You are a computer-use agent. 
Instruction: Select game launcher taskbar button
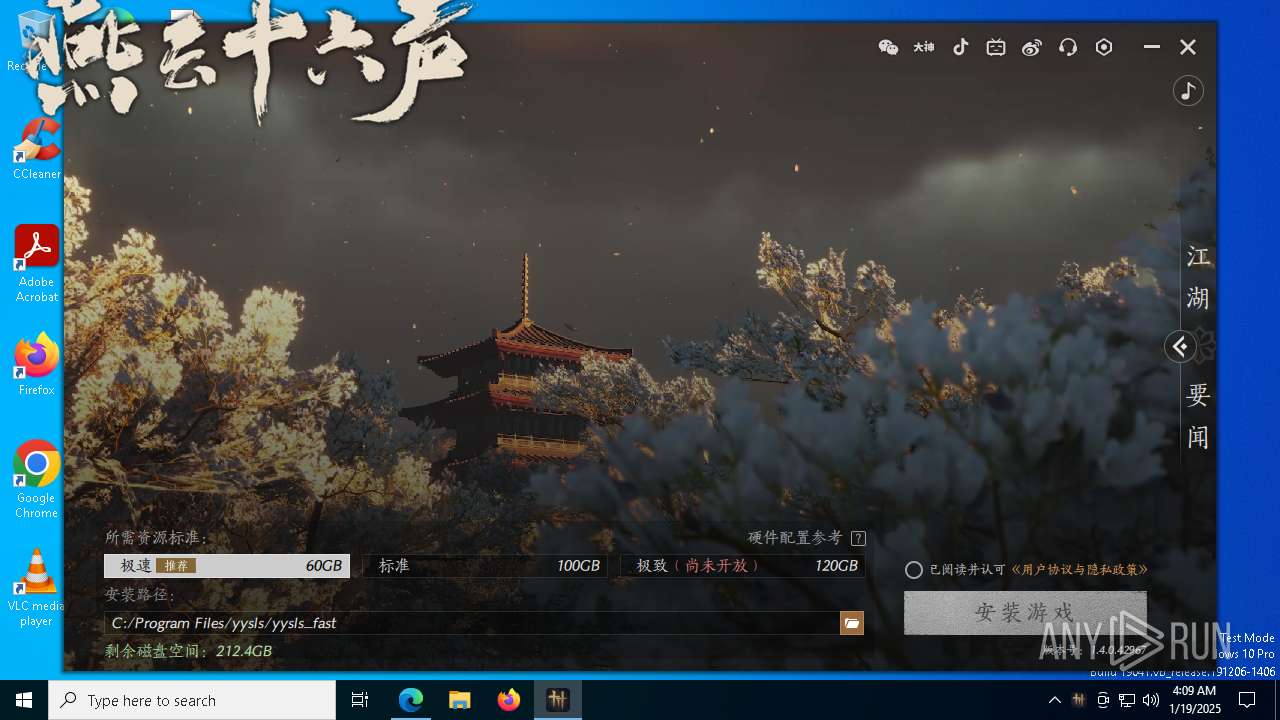558,700
